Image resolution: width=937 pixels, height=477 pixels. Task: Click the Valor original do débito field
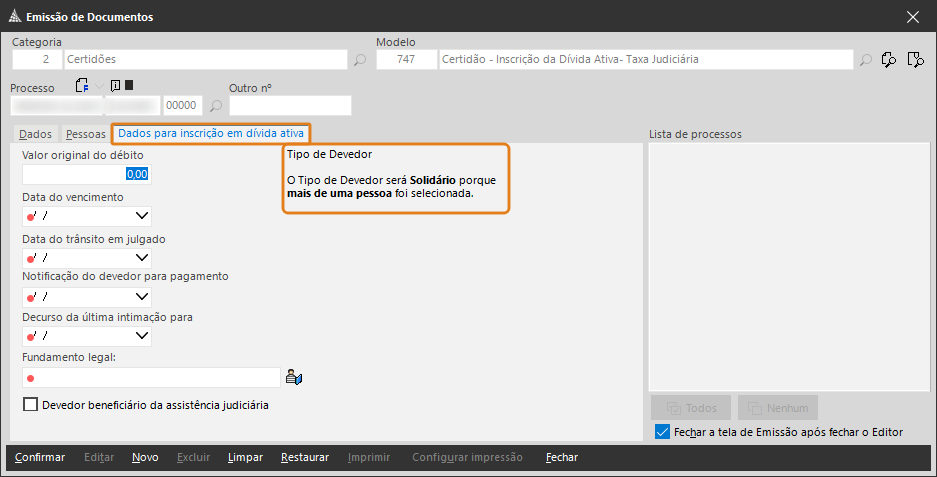87,174
